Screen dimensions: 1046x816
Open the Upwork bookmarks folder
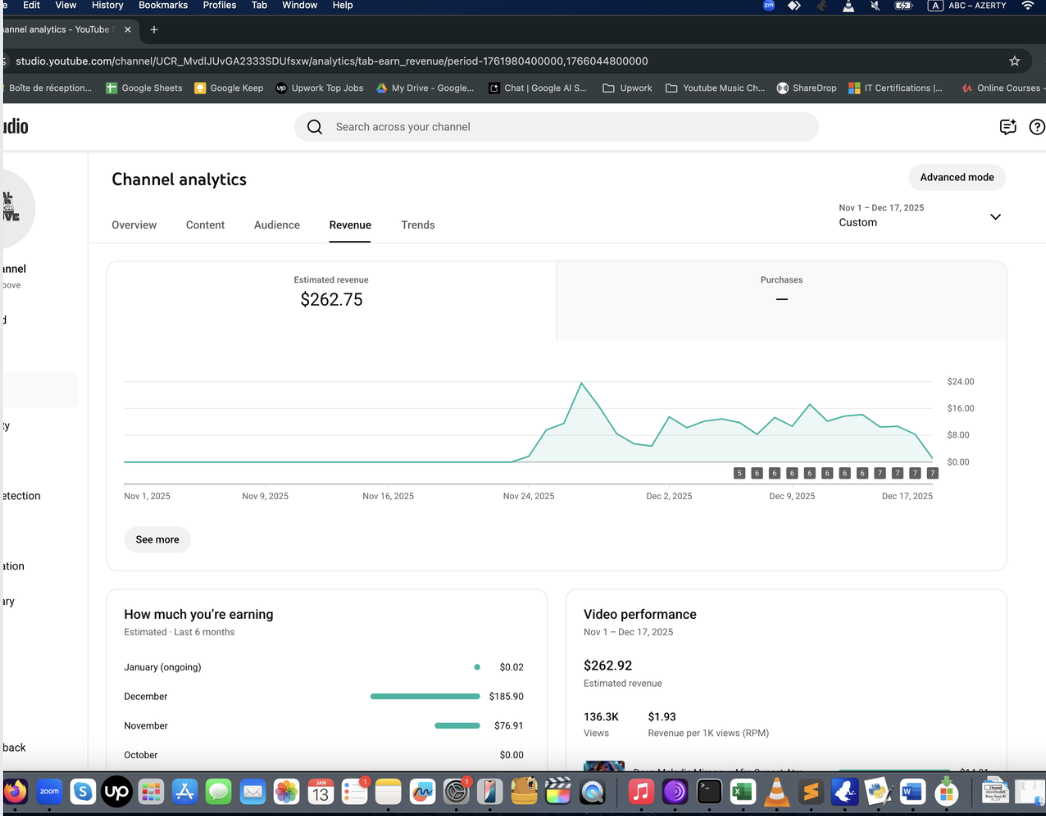coord(627,88)
